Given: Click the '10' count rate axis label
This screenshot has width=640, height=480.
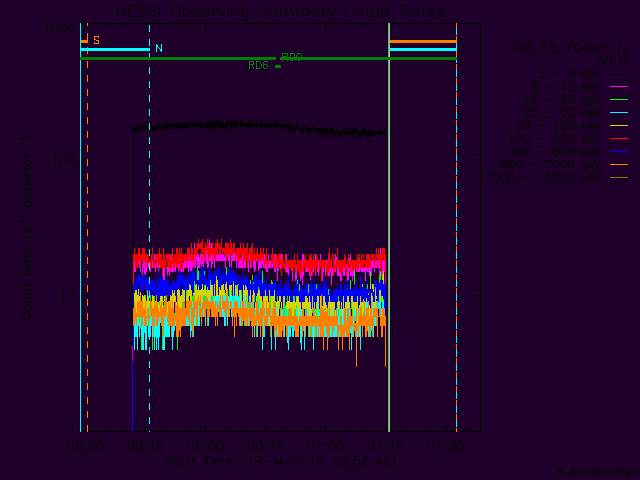Looking at the screenshot, I should click(68, 296).
